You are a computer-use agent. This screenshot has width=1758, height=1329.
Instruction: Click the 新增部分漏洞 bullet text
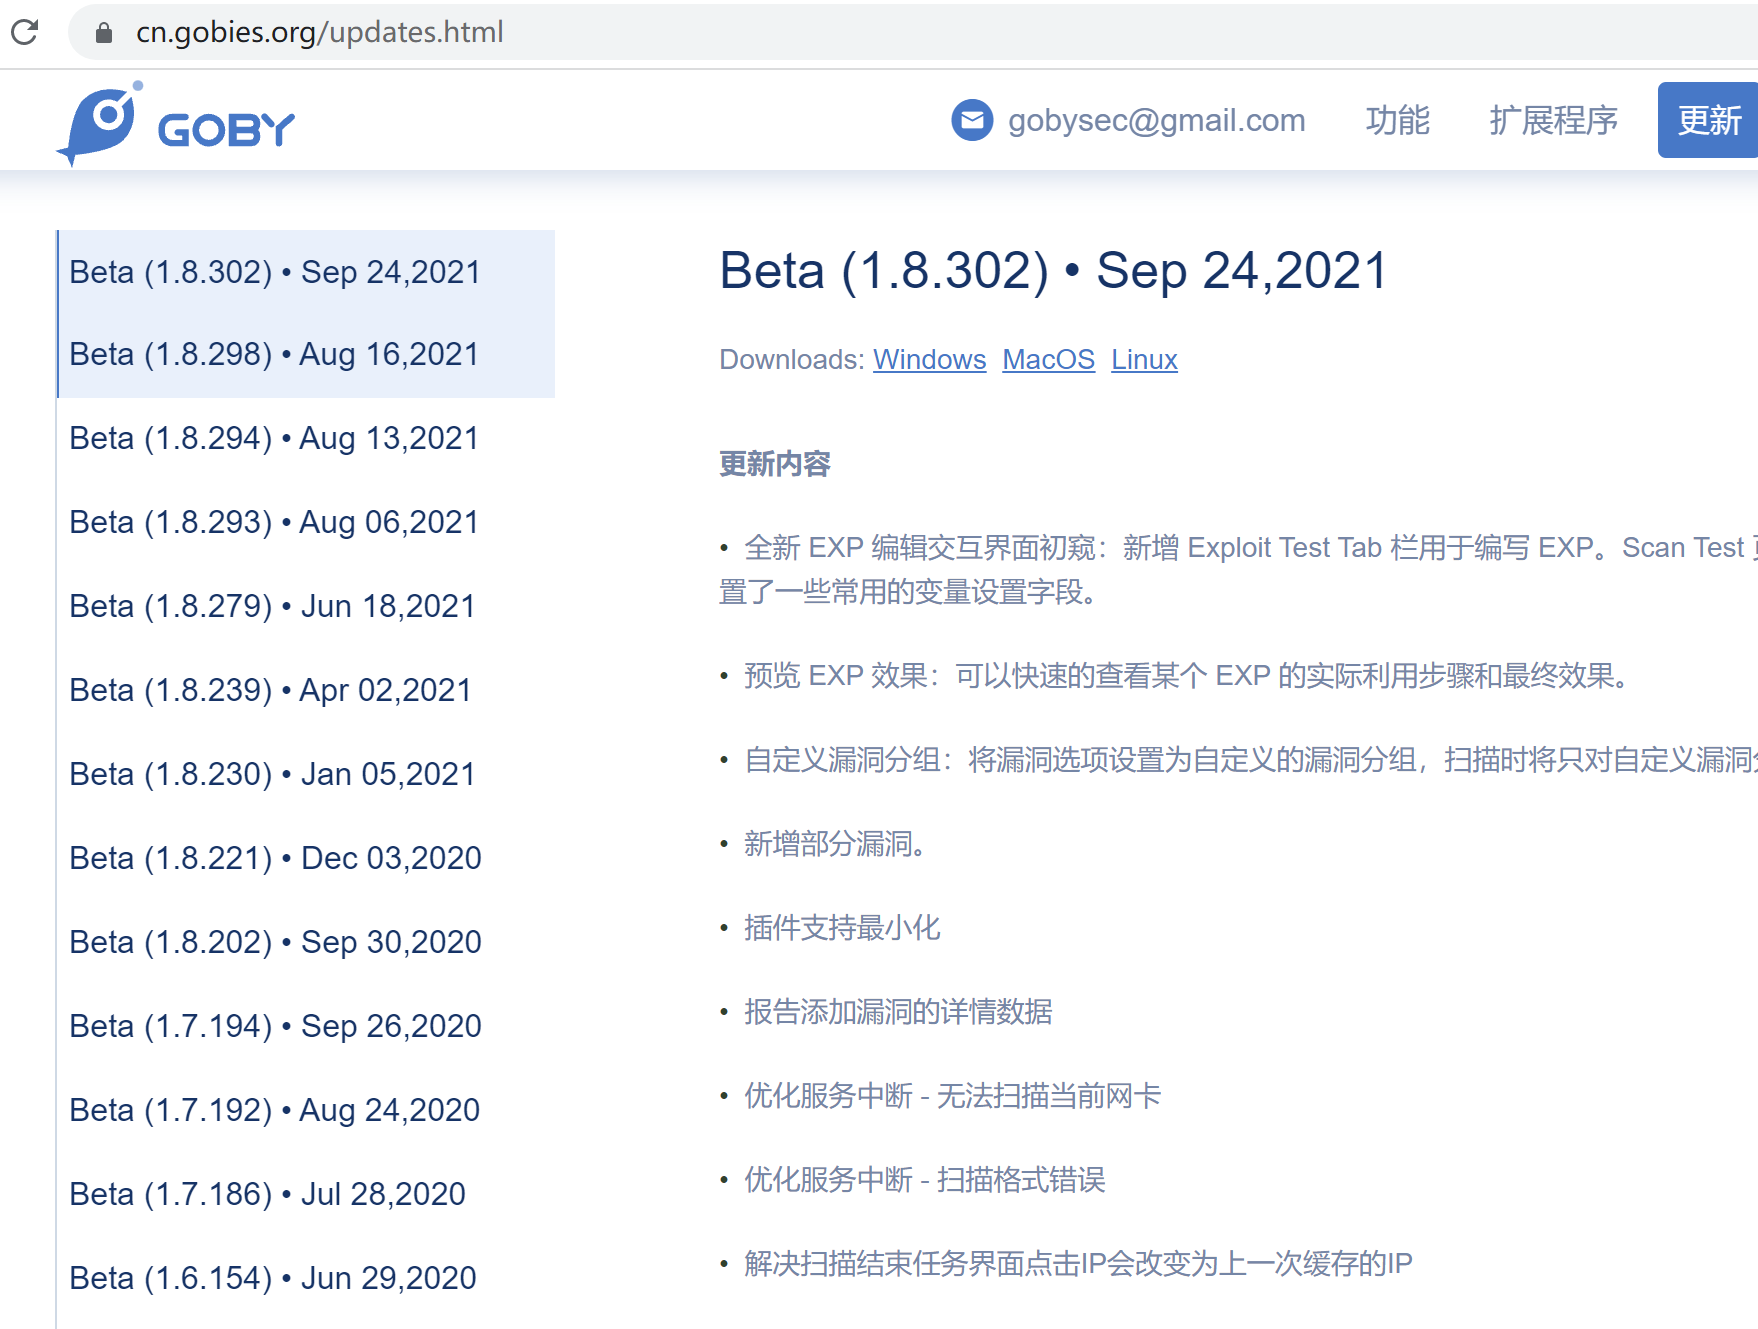tap(834, 844)
